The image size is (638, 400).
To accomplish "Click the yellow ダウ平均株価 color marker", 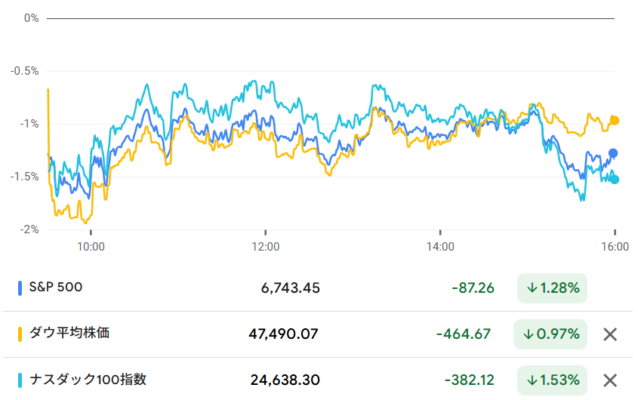I will point(21,334).
